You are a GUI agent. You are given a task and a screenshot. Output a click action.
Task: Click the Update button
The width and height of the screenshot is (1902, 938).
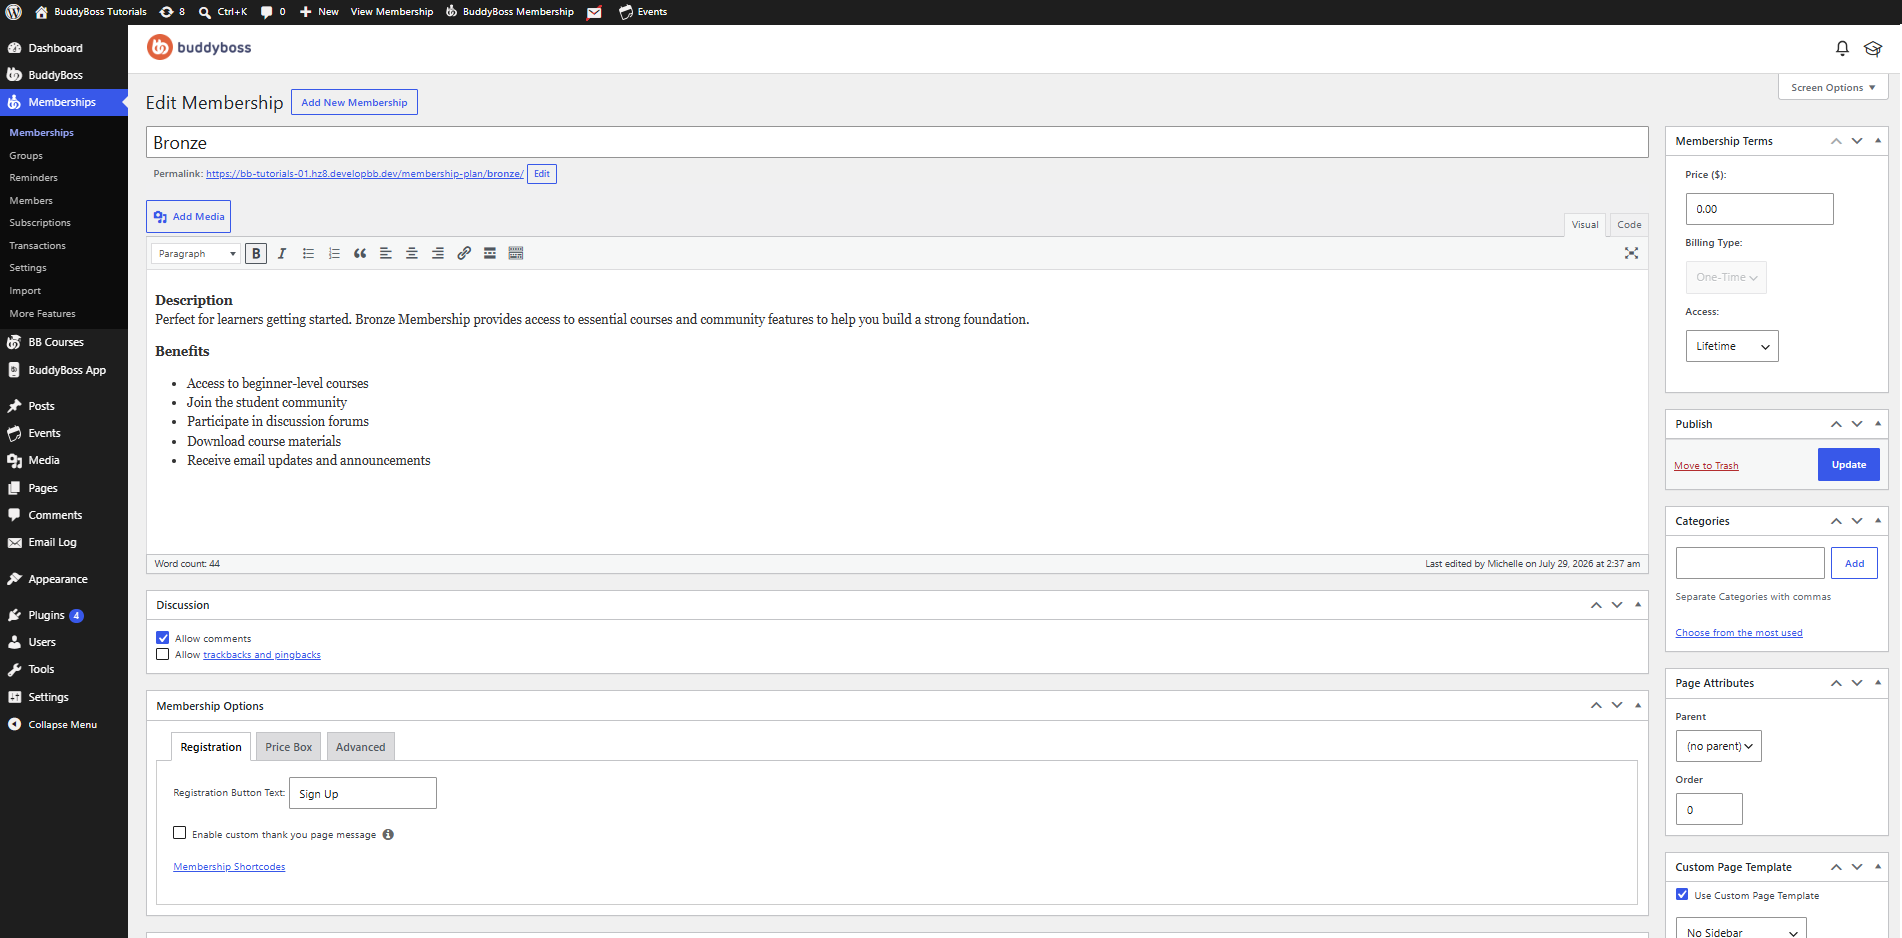pos(1848,465)
